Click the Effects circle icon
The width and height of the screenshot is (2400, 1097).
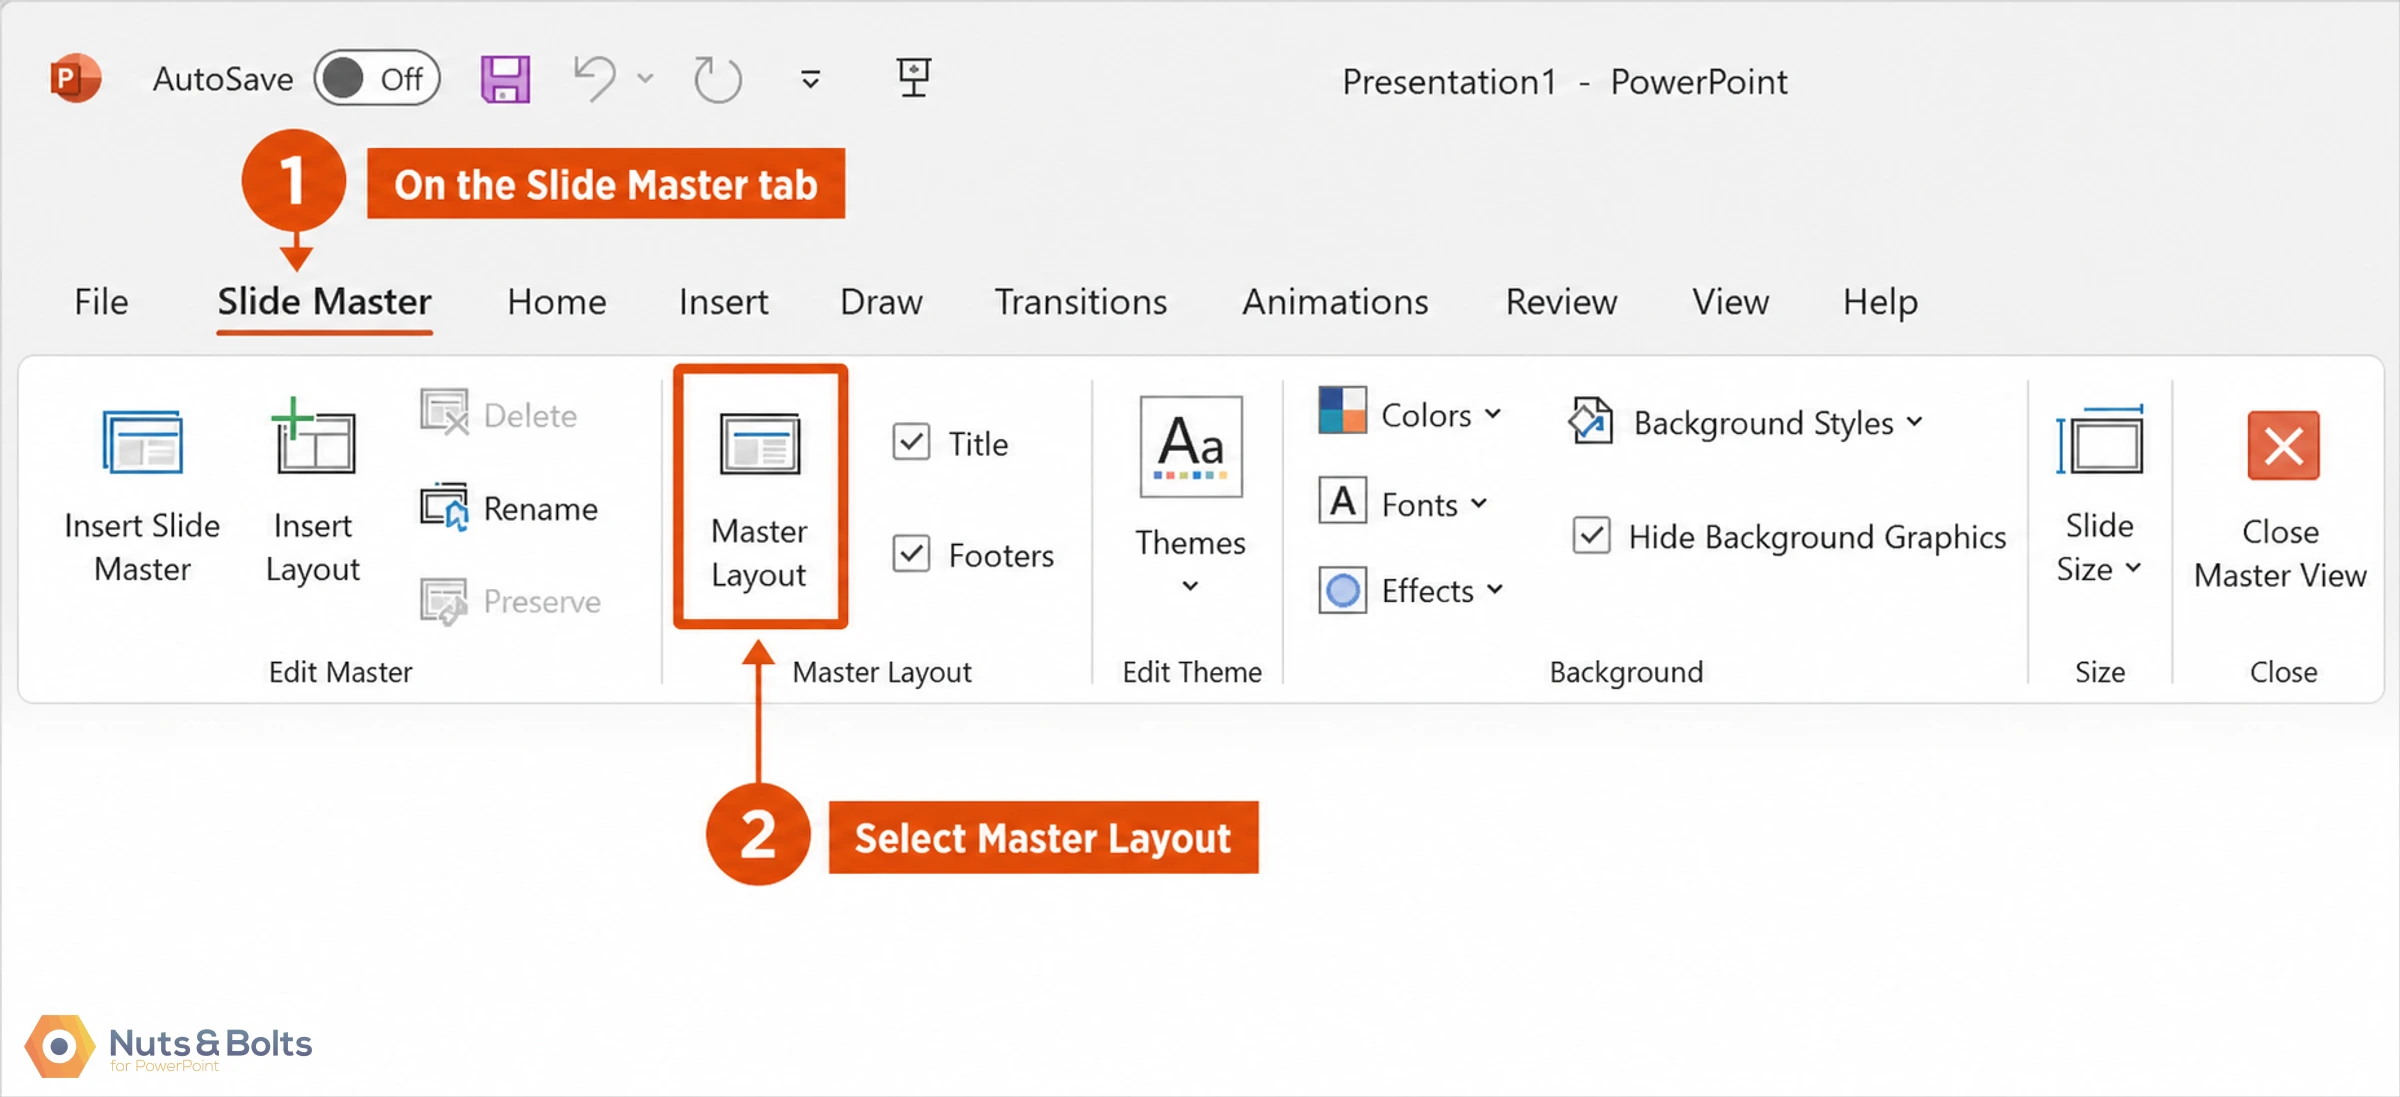pyautogui.click(x=1342, y=590)
